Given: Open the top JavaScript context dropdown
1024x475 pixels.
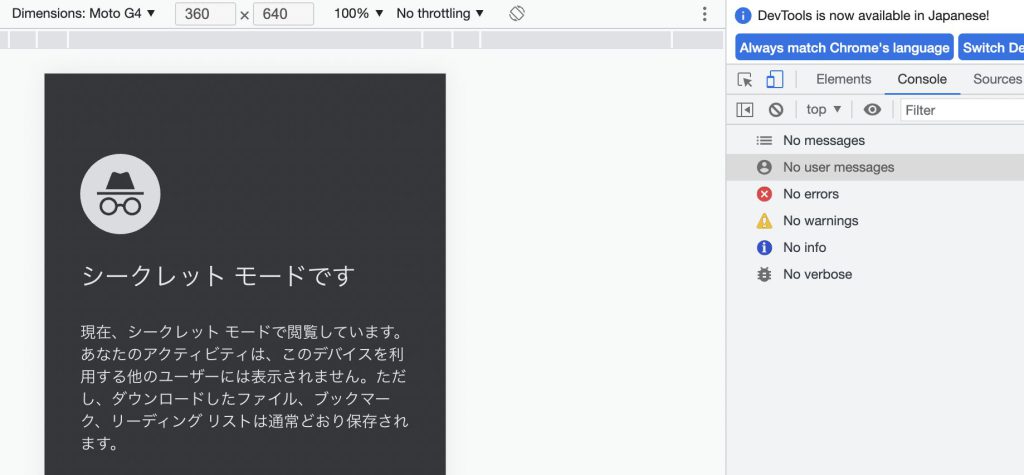Looking at the screenshot, I should pyautogui.click(x=824, y=110).
